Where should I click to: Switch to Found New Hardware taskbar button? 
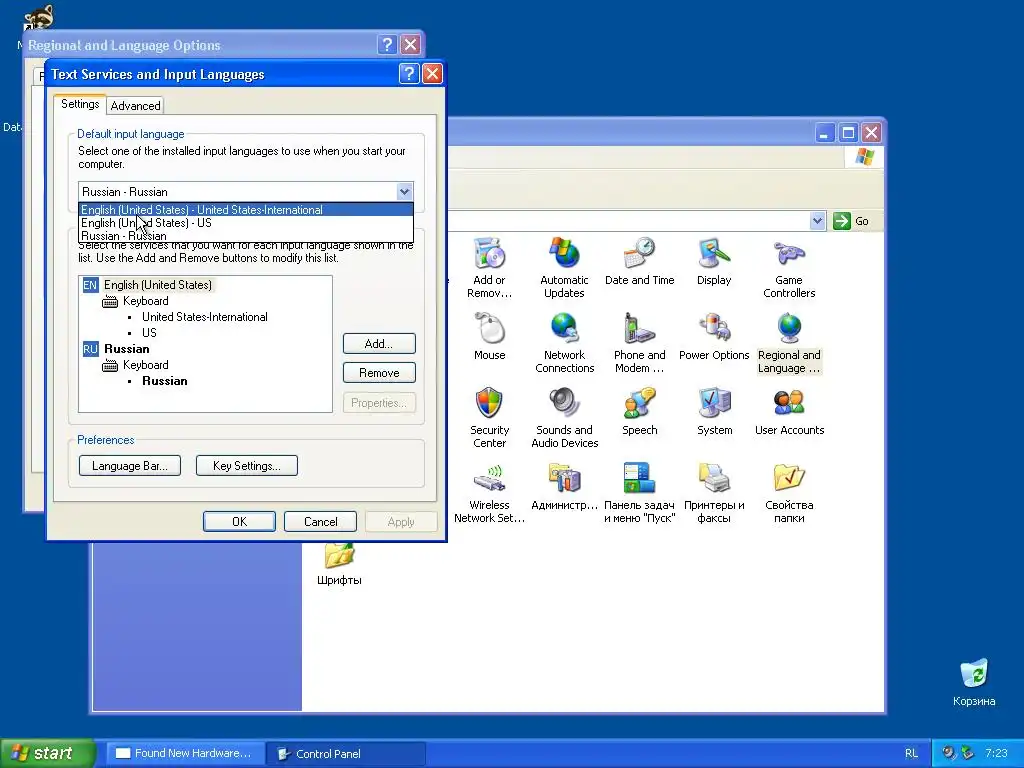185,753
